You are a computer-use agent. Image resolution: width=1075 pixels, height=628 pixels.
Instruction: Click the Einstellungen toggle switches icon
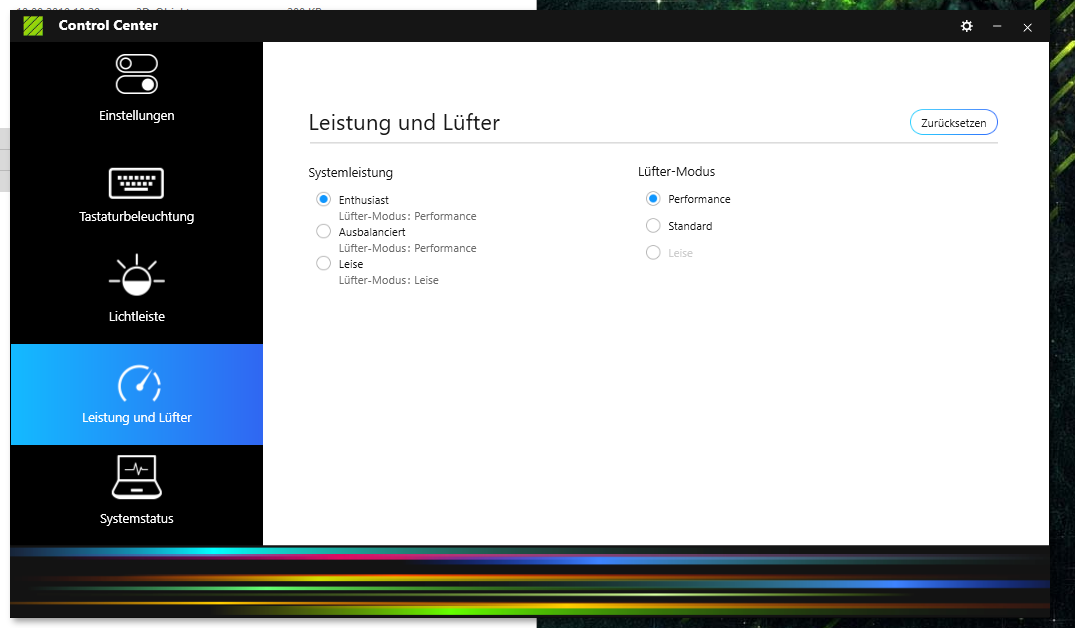pyautogui.click(x=136, y=74)
